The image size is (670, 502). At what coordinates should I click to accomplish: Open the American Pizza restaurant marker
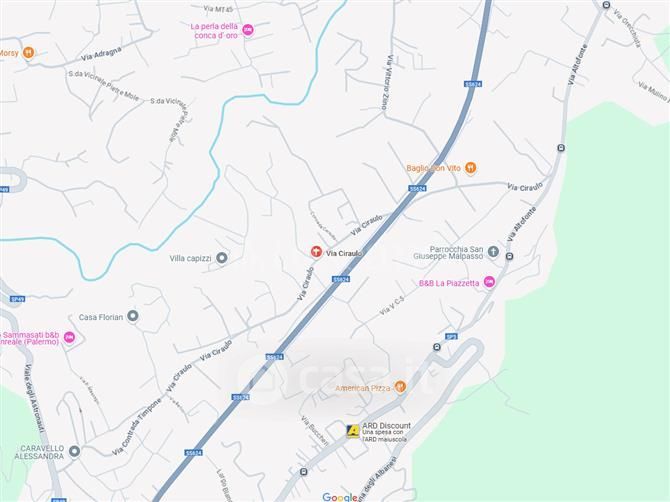(x=400, y=387)
